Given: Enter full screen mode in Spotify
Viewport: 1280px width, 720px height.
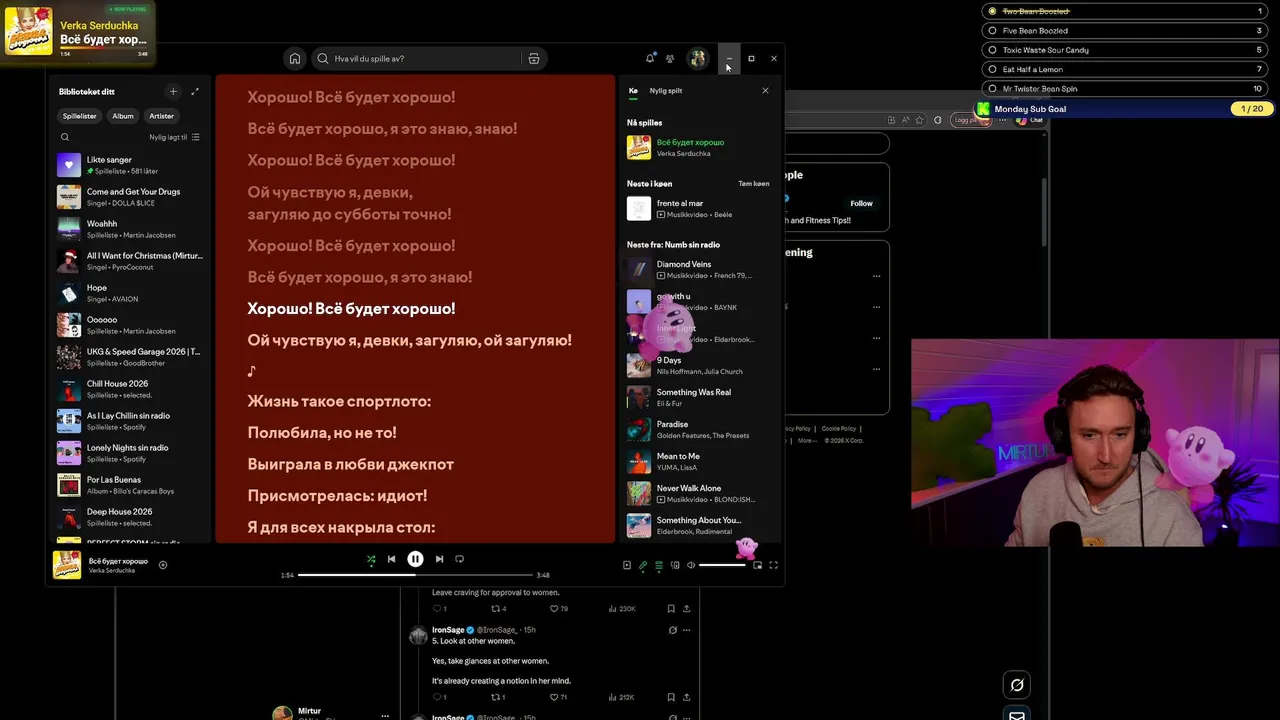Looking at the screenshot, I should click(x=773, y=565).
